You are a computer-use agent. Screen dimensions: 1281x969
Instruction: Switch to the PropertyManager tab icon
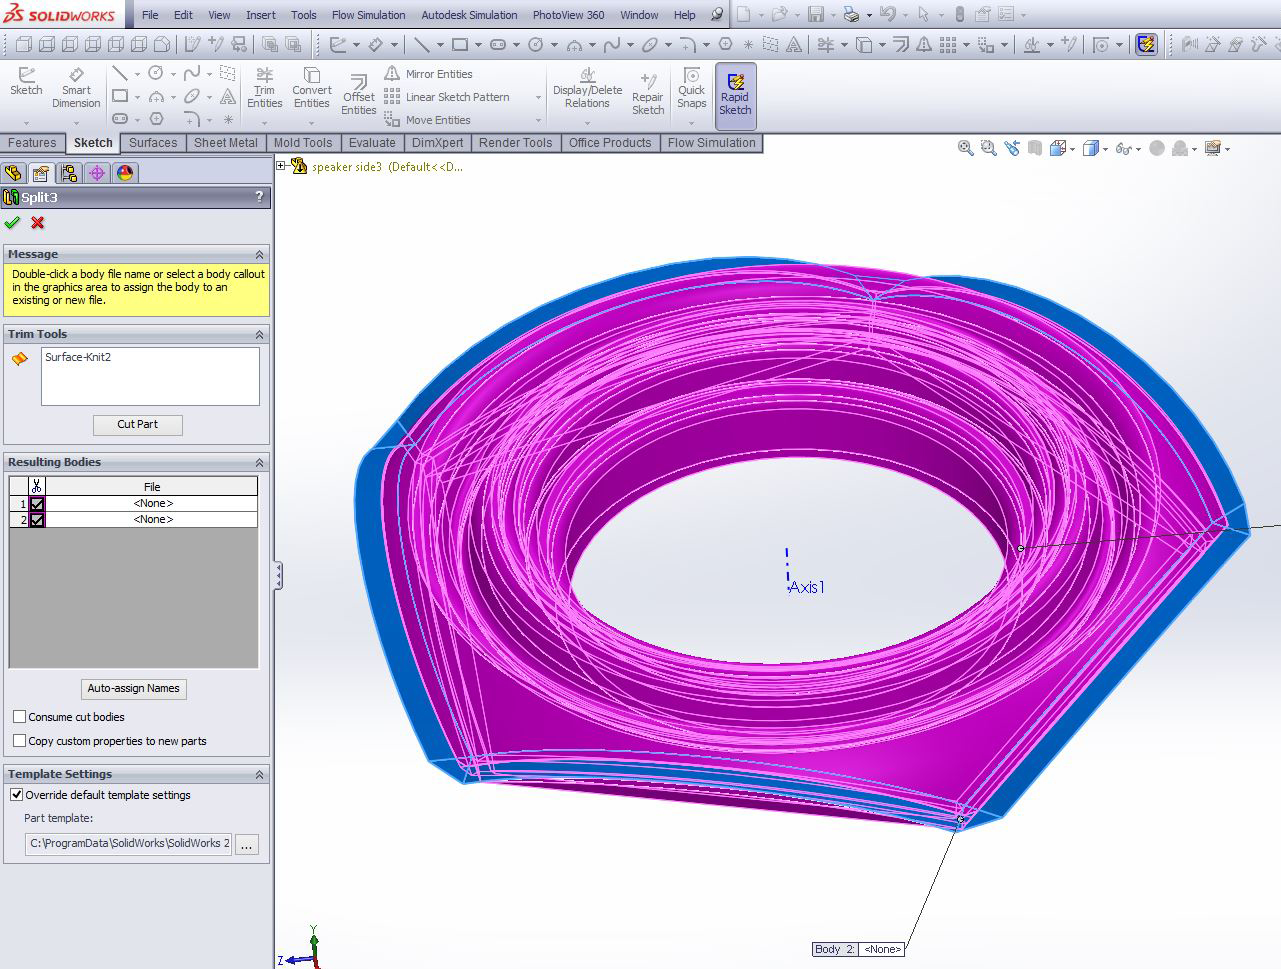pyautogui.click(x=41, y=173)
